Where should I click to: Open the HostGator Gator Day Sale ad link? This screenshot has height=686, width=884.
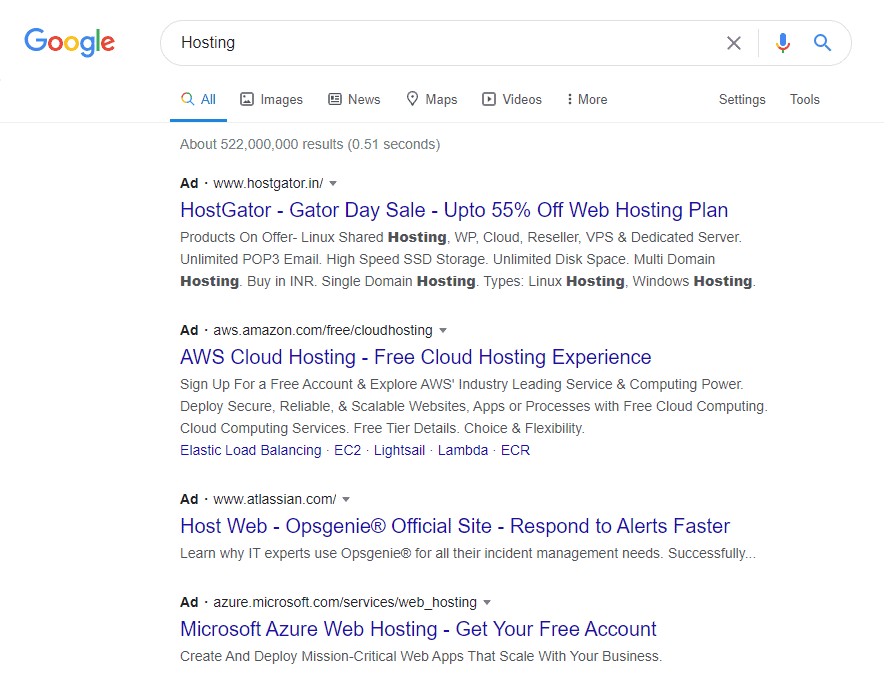(454, 210)
